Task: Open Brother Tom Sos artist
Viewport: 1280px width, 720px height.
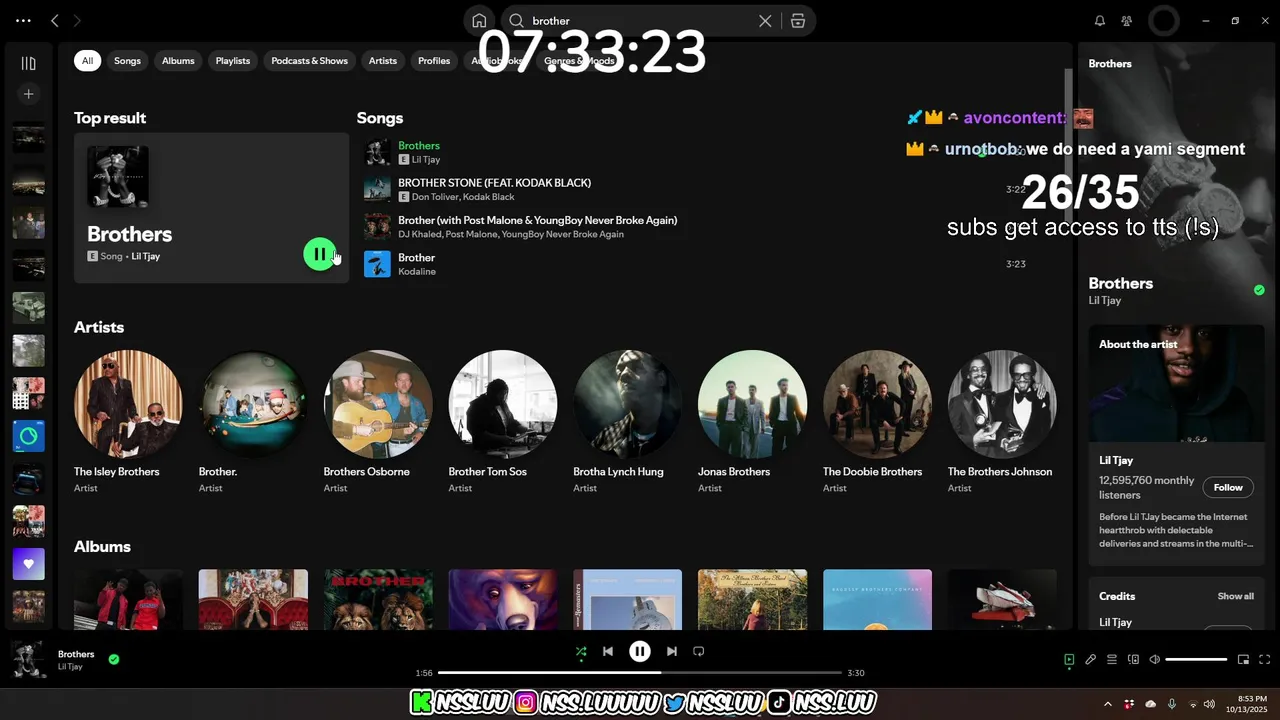Action: 503,421
